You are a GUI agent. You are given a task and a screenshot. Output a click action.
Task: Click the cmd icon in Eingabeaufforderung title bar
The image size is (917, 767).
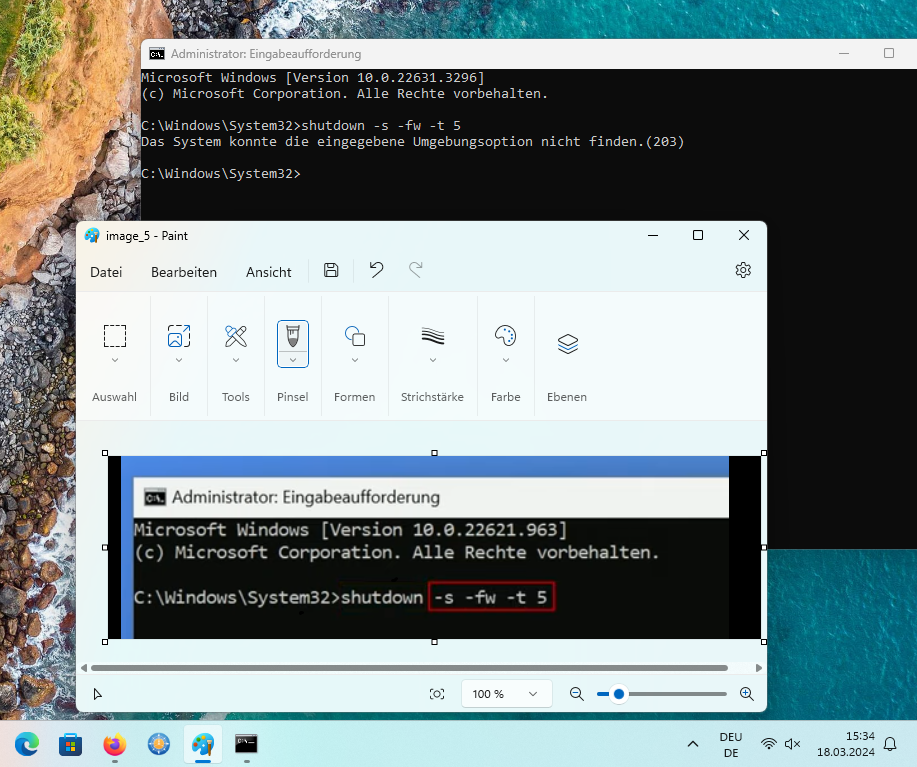point(157,54)
